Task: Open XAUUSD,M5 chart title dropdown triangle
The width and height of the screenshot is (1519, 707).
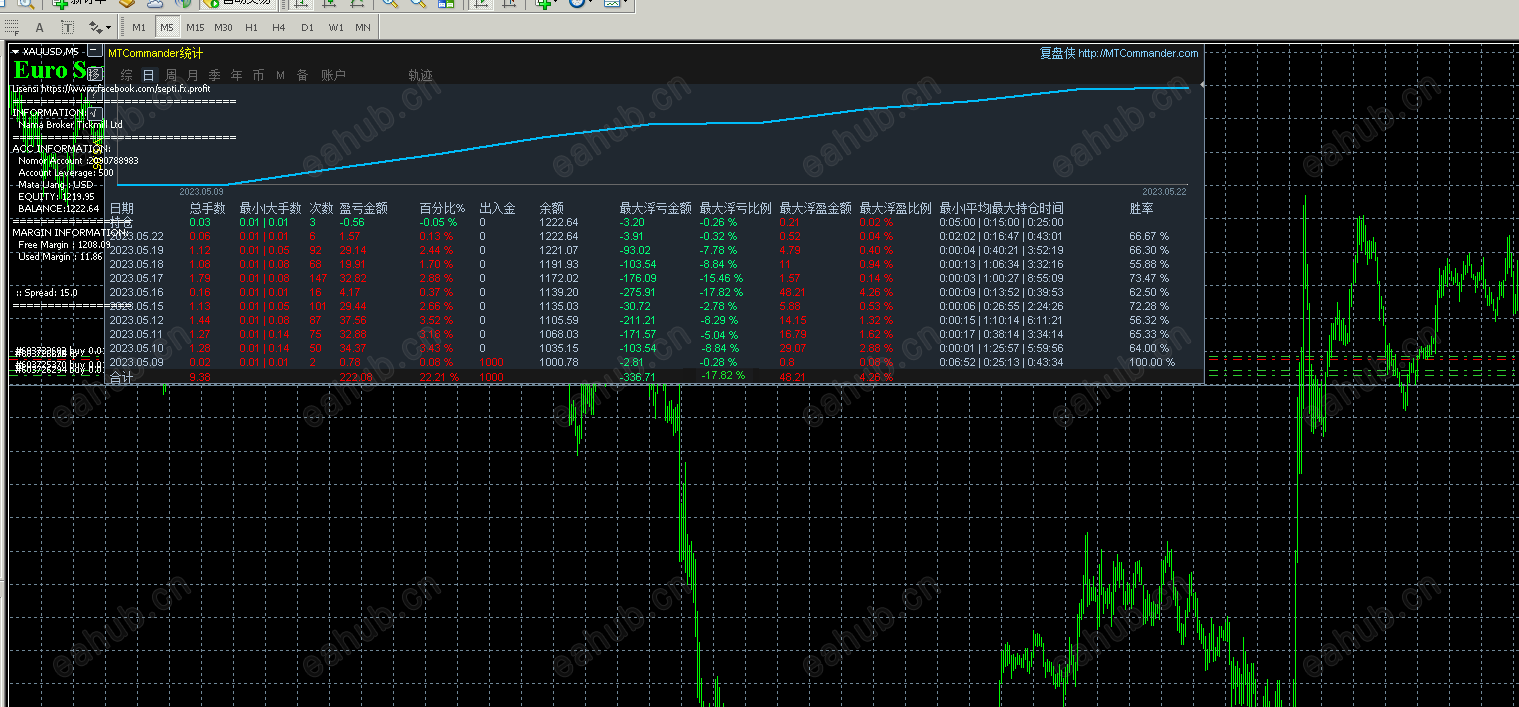Action: pyautogui.click(x=17, y=51)
